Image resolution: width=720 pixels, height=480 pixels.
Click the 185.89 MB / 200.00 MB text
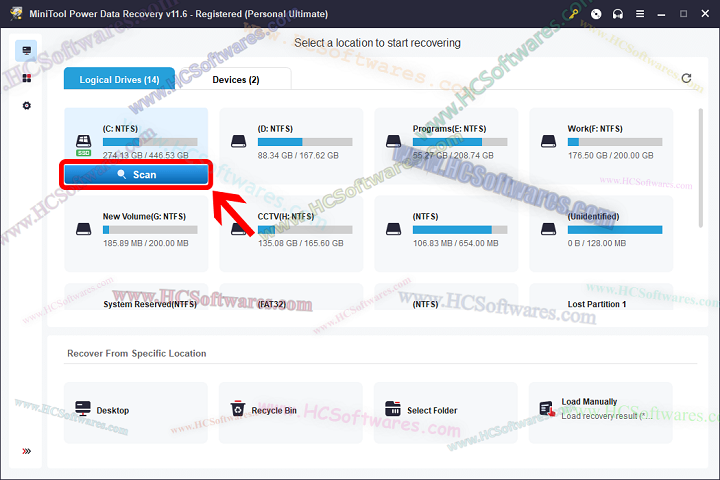[146, 243]
